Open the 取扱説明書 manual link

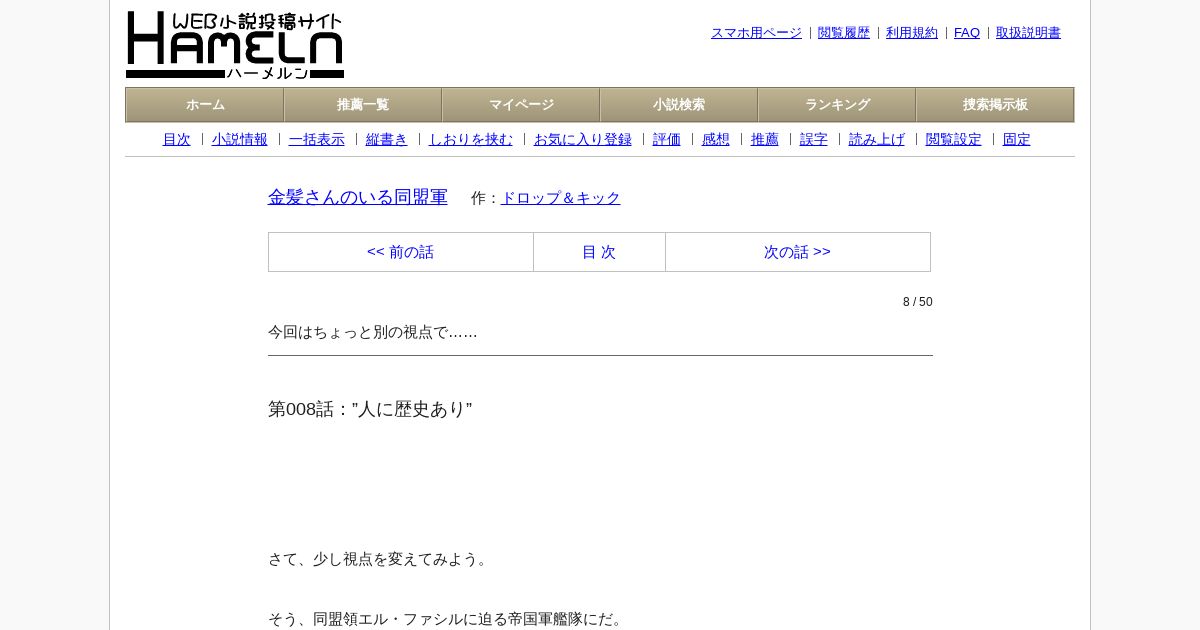pyautogui.click(x=1028, y=33)
